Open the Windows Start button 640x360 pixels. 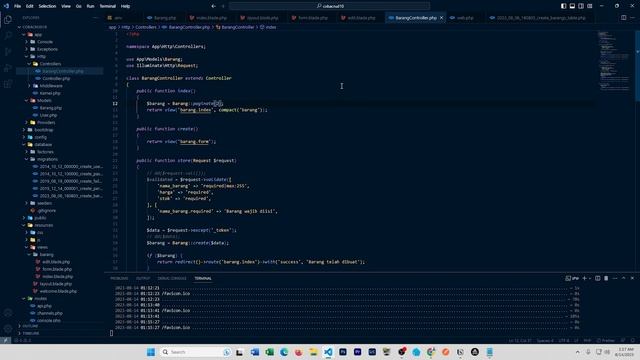[151, 352]
